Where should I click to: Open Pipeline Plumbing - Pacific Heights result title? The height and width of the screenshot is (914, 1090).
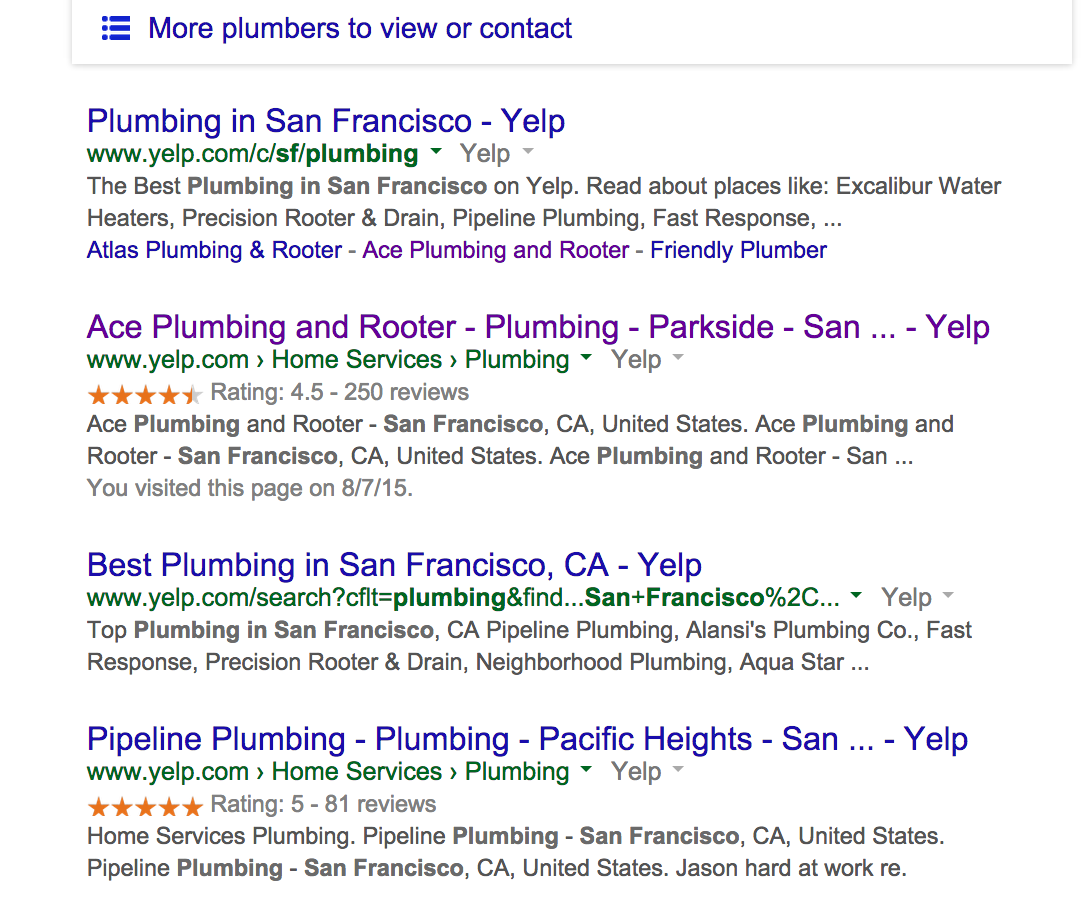(527, 739)
